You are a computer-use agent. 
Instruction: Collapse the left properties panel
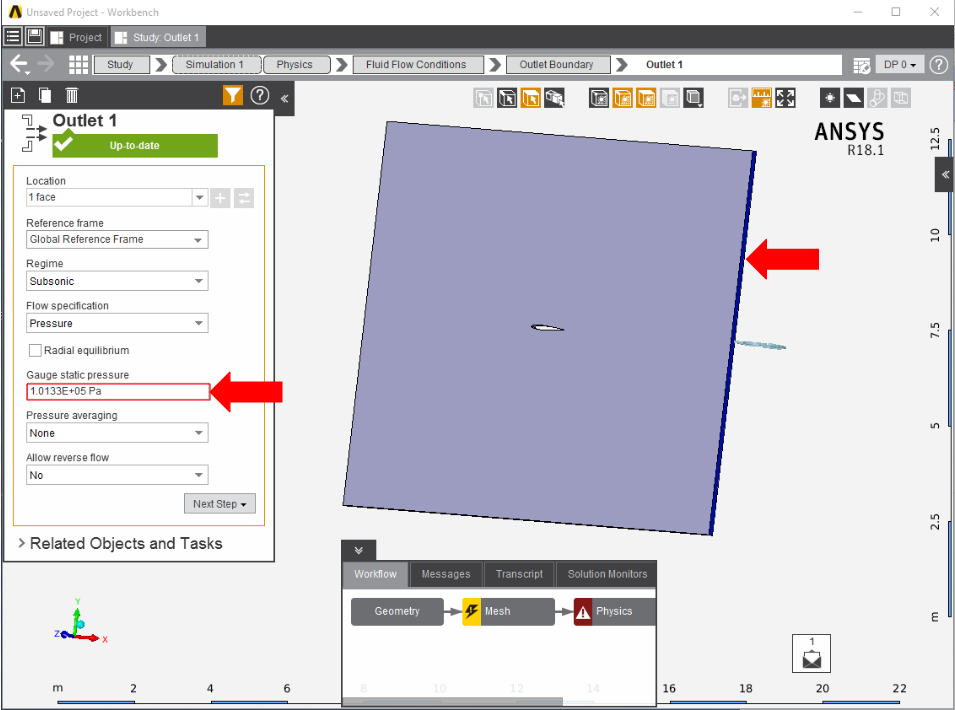pyautogui.click(x=284, y=98)
